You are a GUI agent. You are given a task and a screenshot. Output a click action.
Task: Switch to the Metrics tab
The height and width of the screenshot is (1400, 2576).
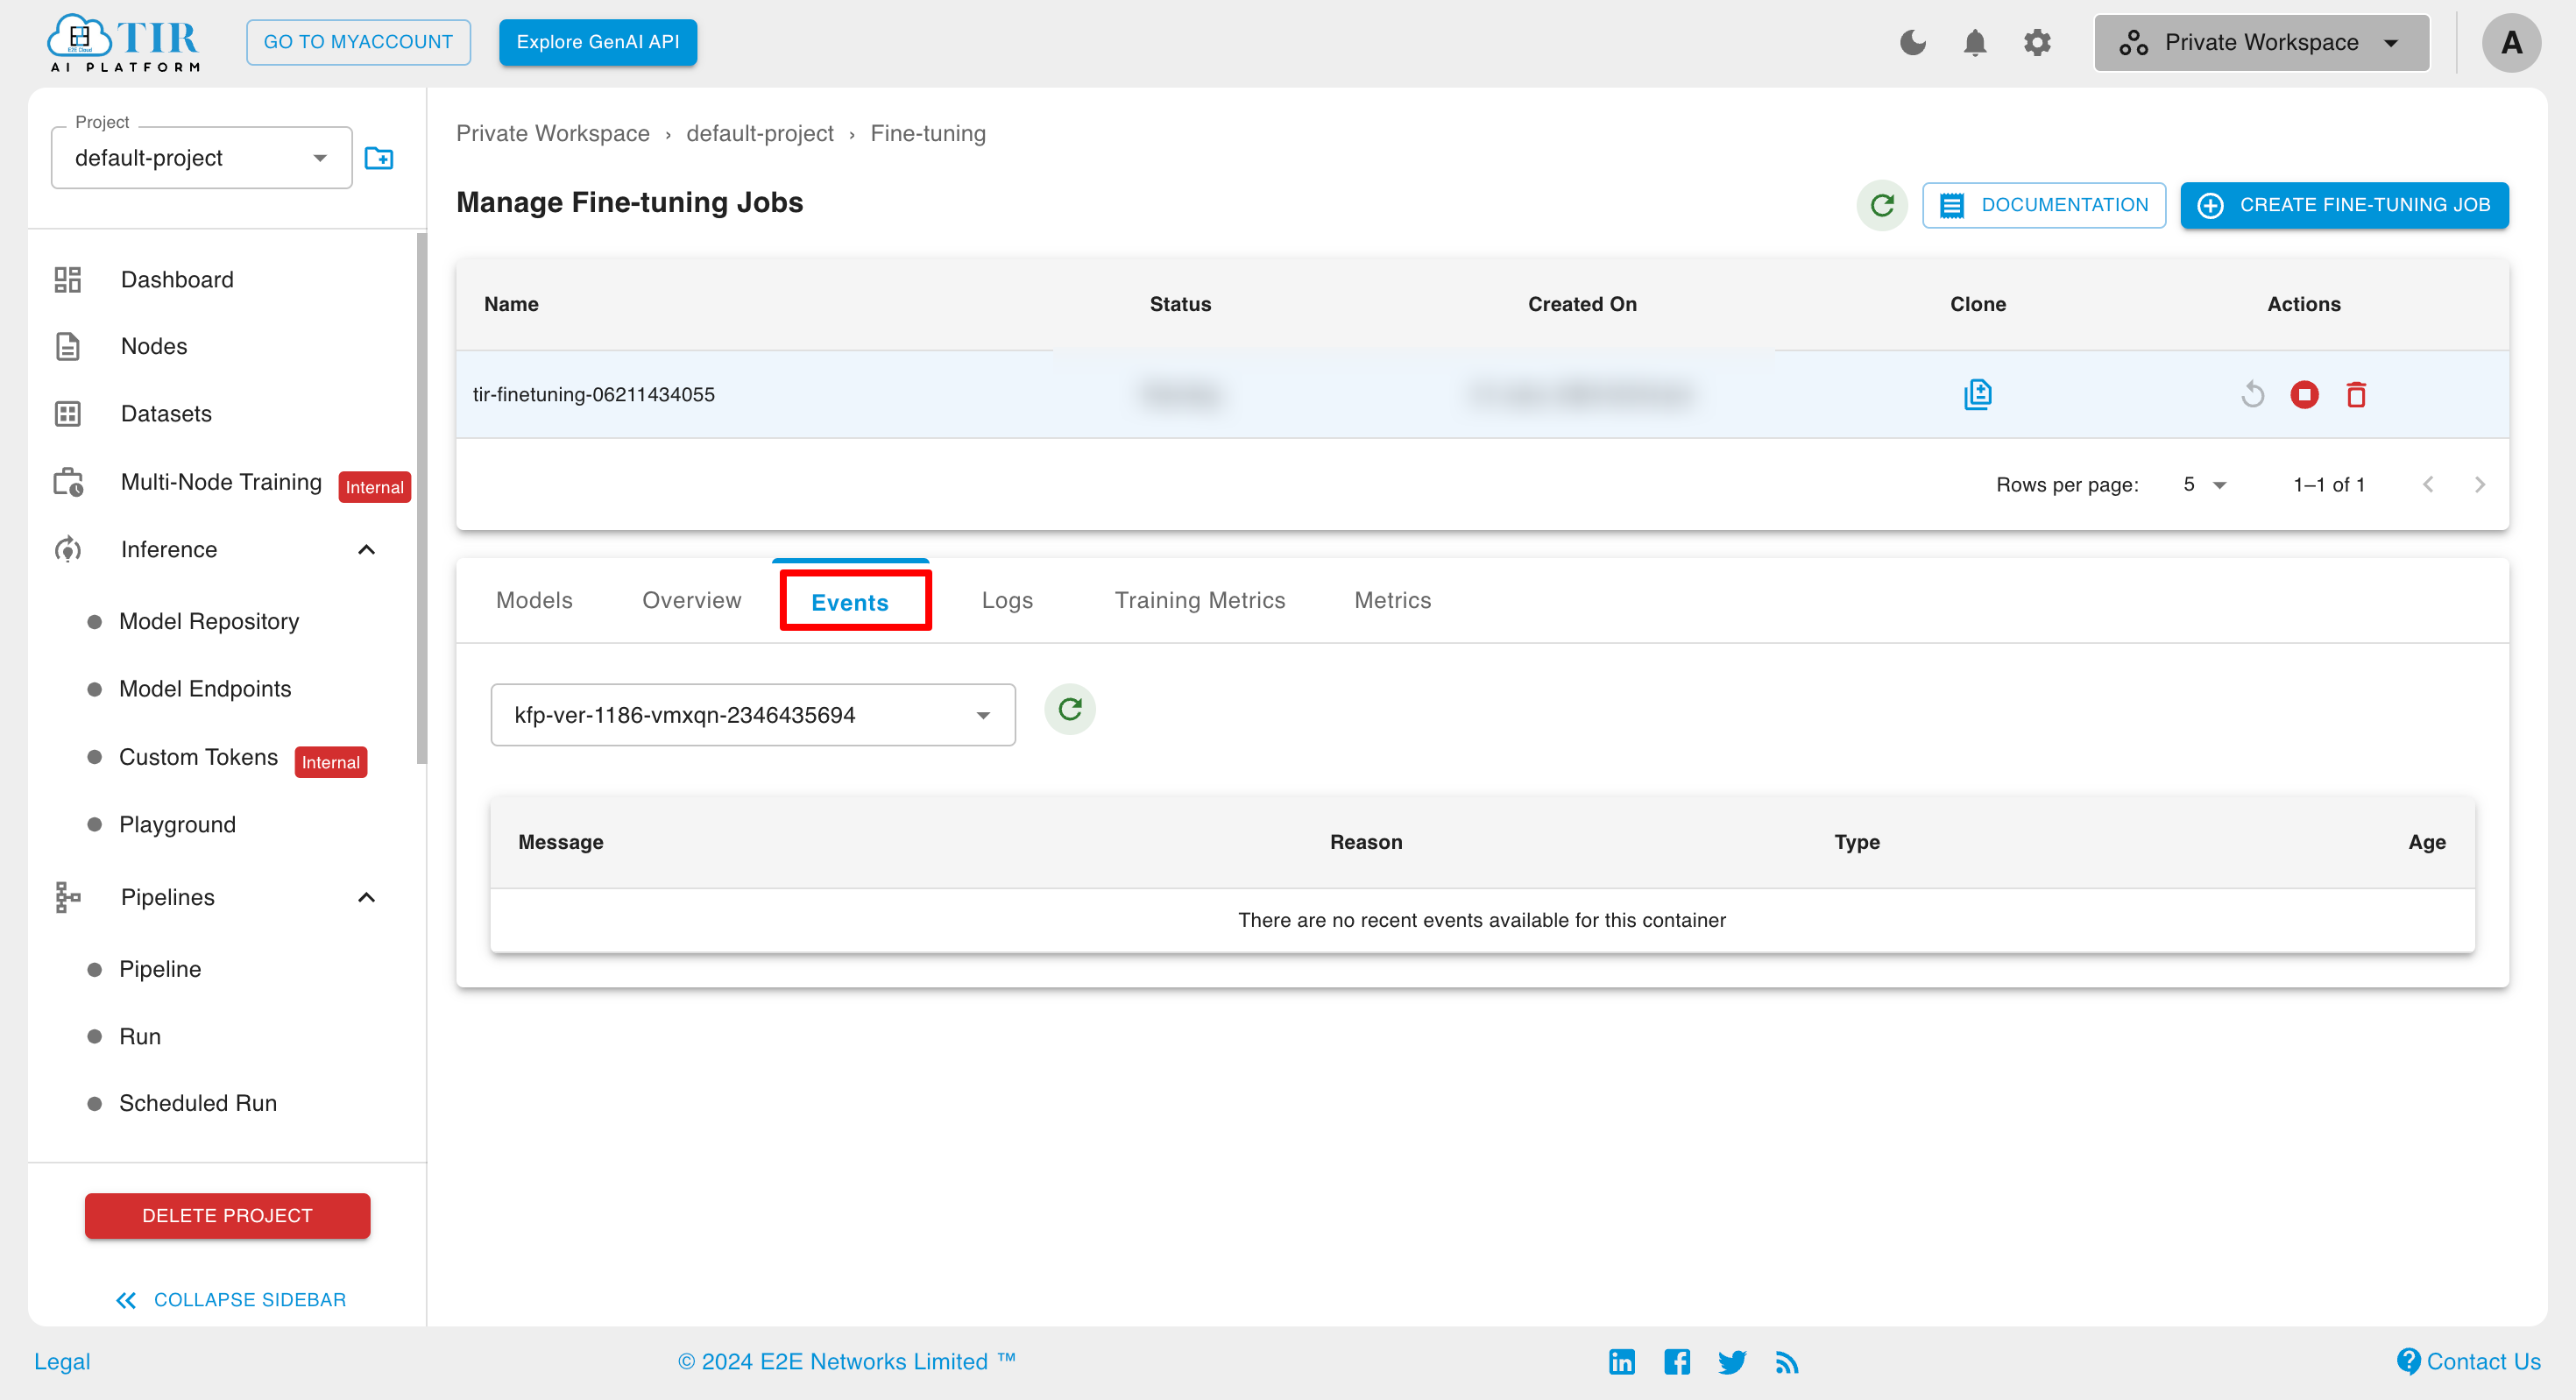coord(1392,600)
